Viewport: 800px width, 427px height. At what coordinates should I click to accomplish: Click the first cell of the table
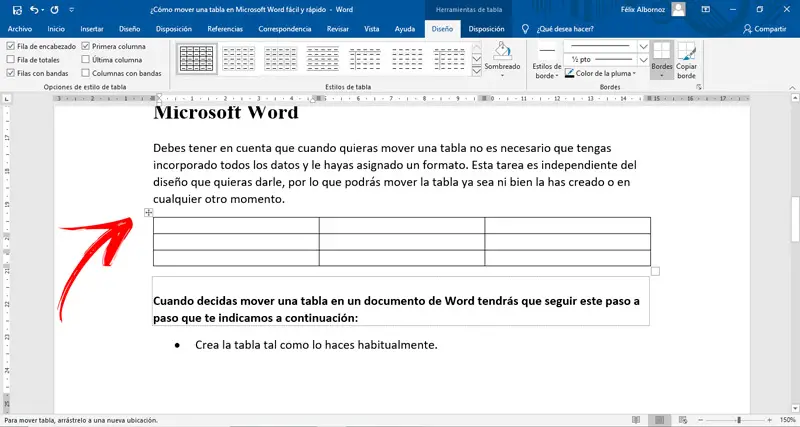(236, 225)
